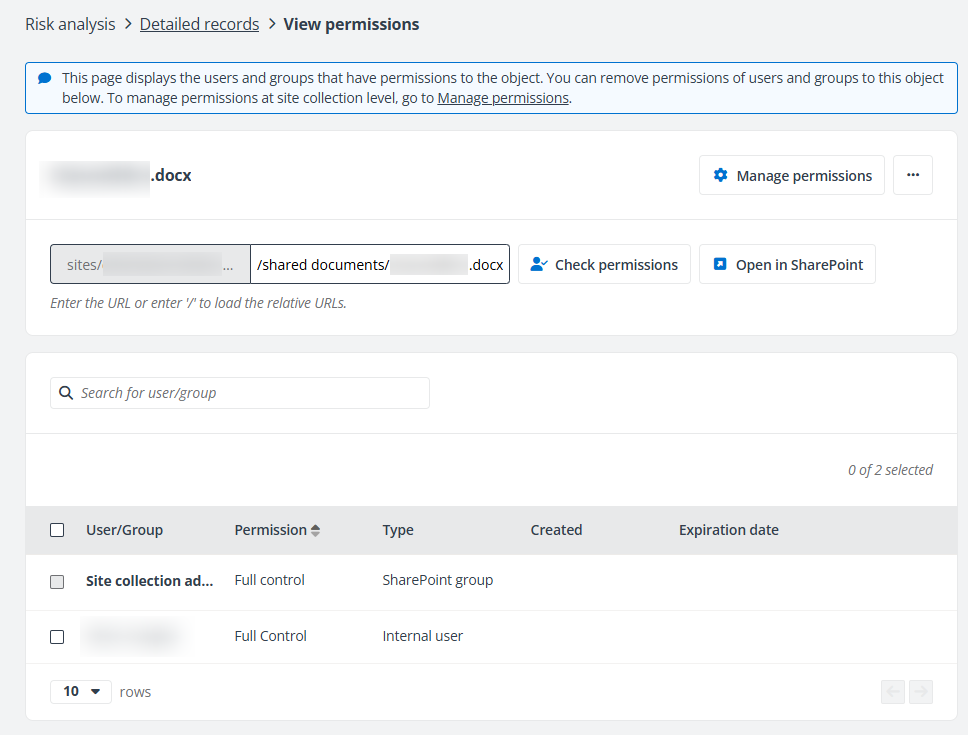
Task: Select all rows using the header checkbox
Action: coord(57,530)
